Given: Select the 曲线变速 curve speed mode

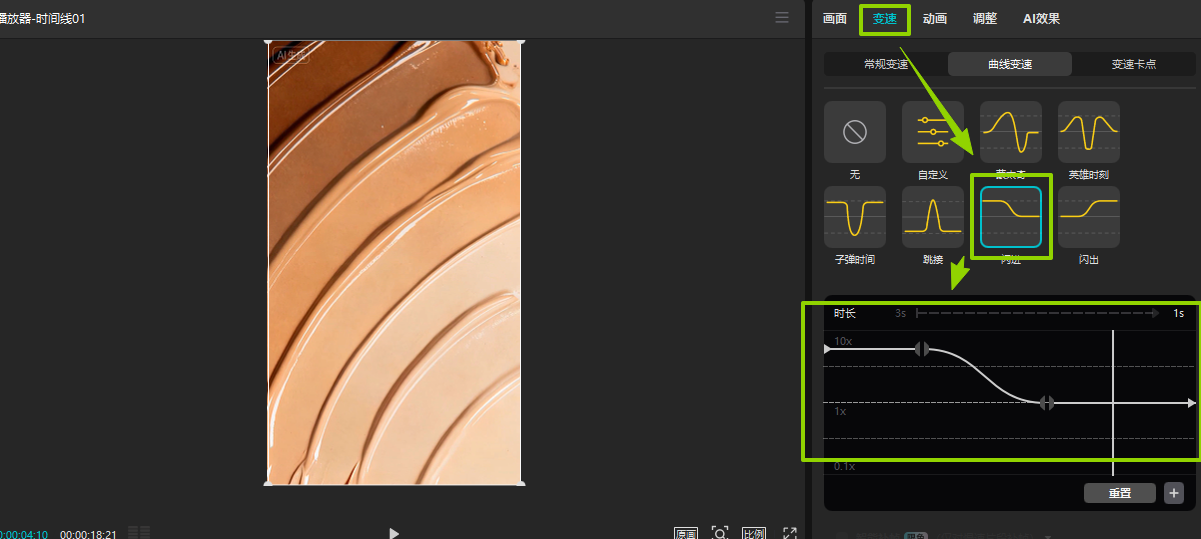Looking at the screenshot, I should [1010, 64].
